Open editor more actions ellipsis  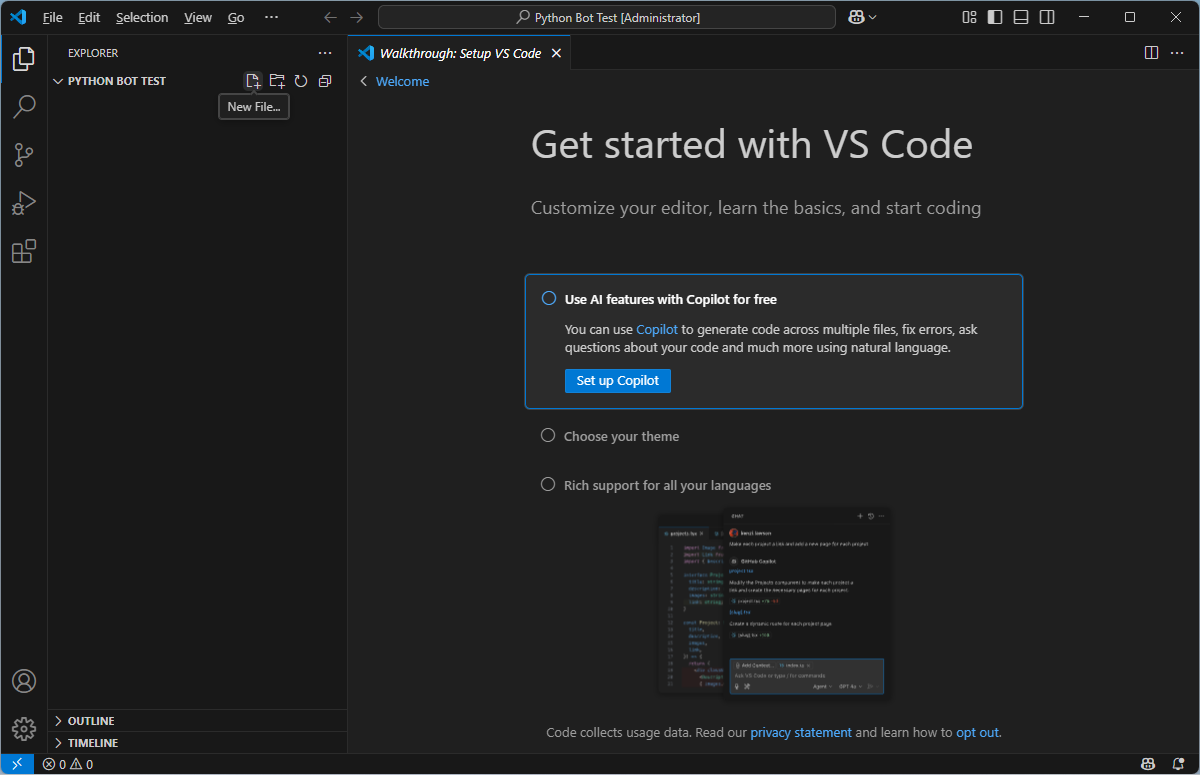point(1177,53)
